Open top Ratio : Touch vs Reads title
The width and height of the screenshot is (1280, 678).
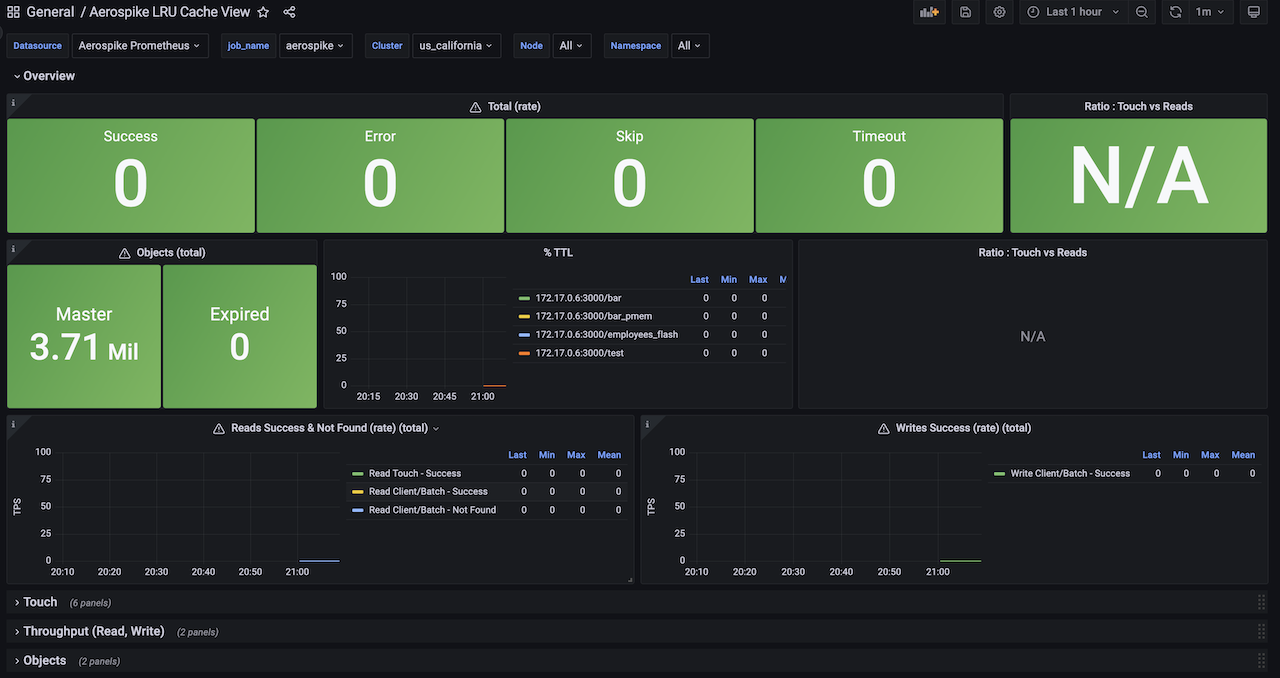pyautogui.click(x=1138, y=107)
